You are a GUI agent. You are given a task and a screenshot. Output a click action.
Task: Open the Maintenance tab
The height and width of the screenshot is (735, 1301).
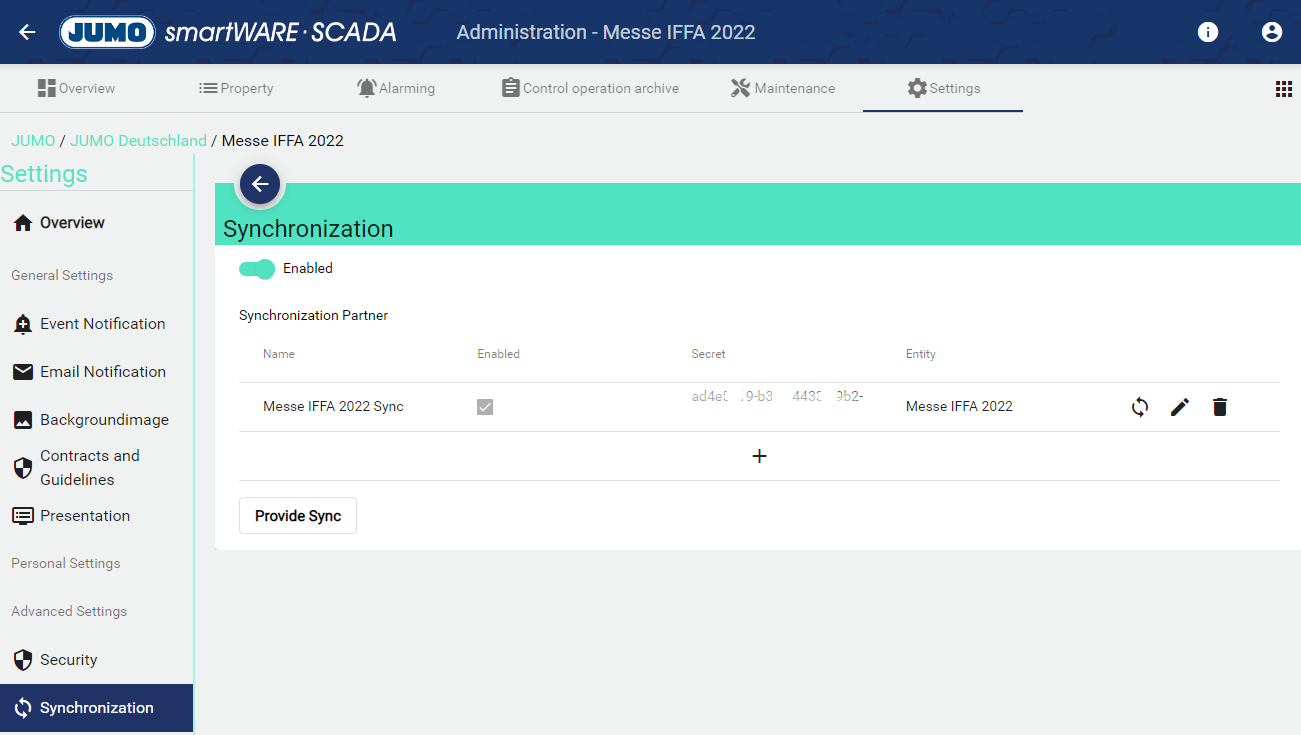783,88
